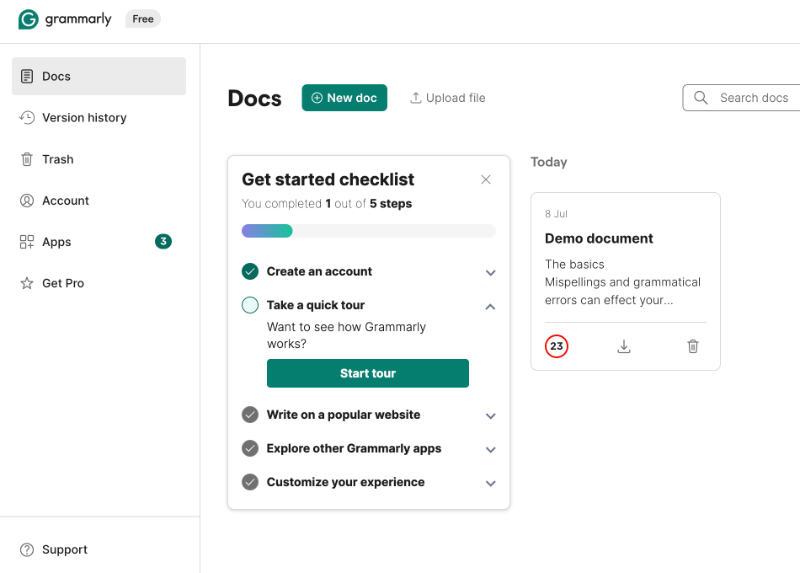
Task: Open Support at sidebar bottom
Action: 99,550
